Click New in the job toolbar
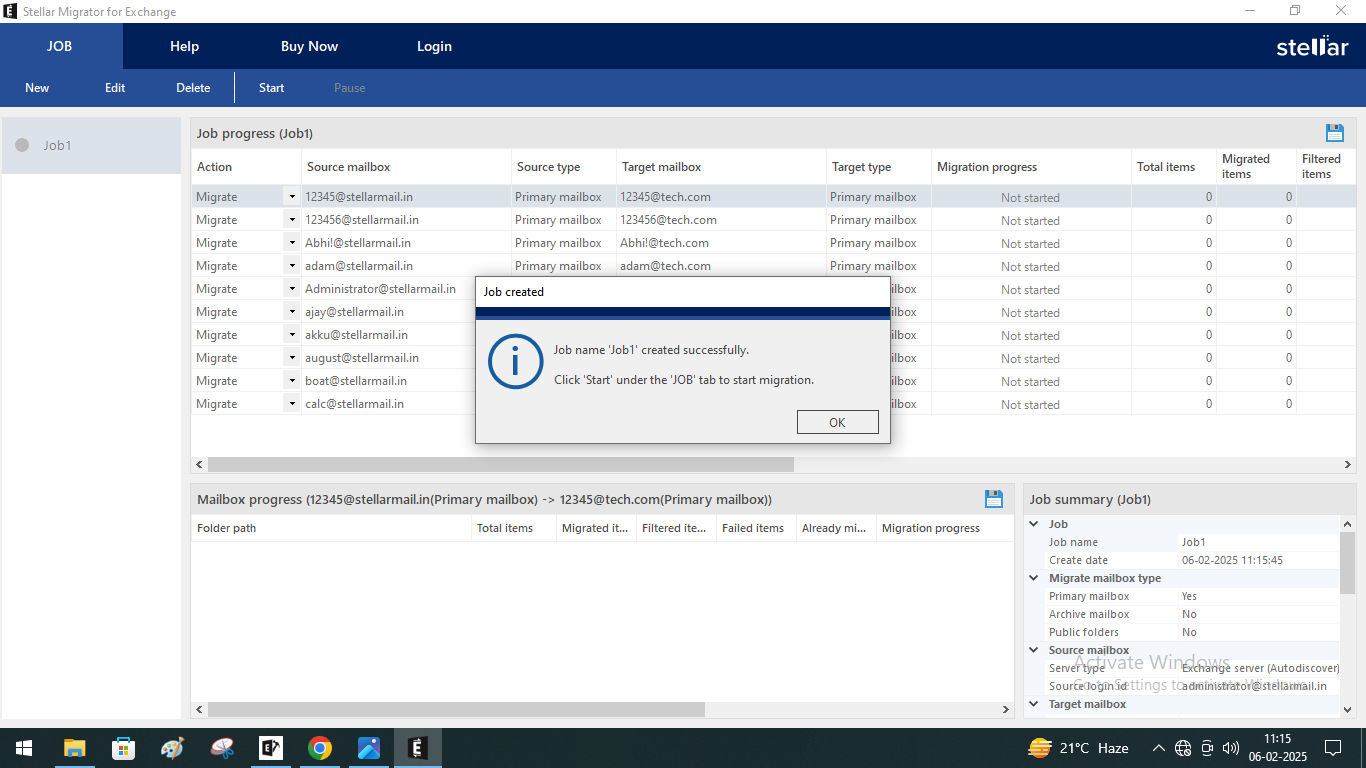This screenshot has height=768, width=1366. pyautogui.click(x=37, y=88)
